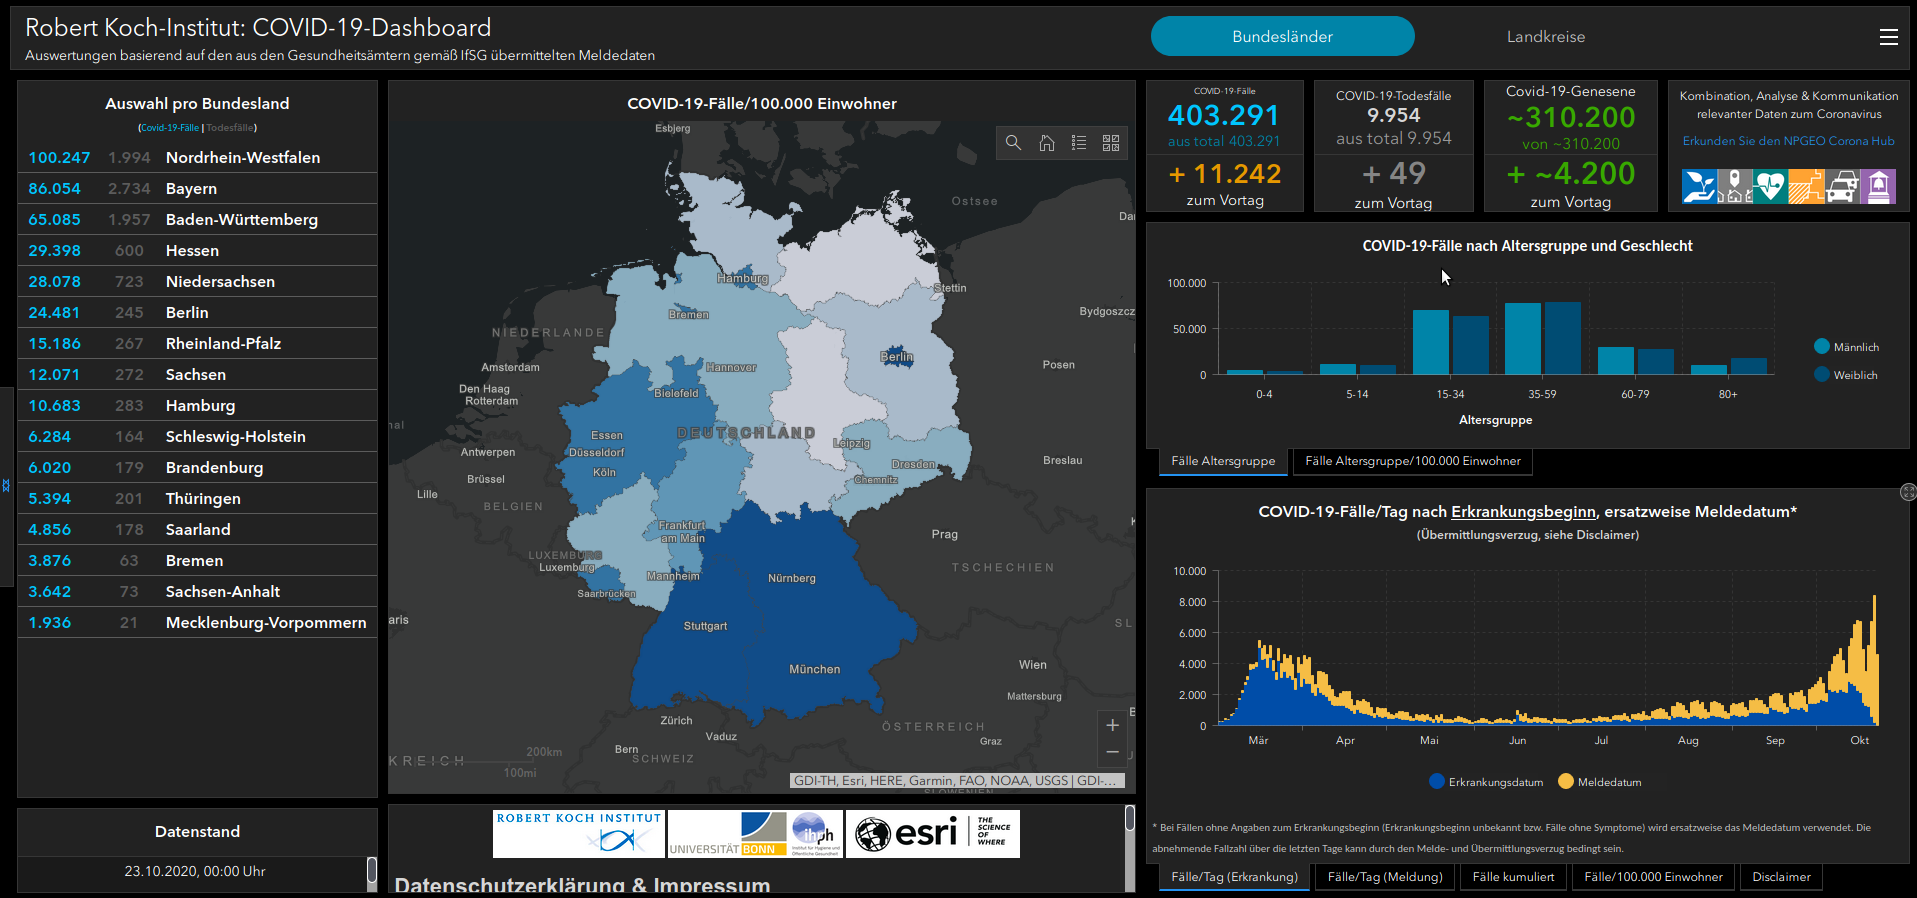Show the map legend list icon

(1079, 143)
